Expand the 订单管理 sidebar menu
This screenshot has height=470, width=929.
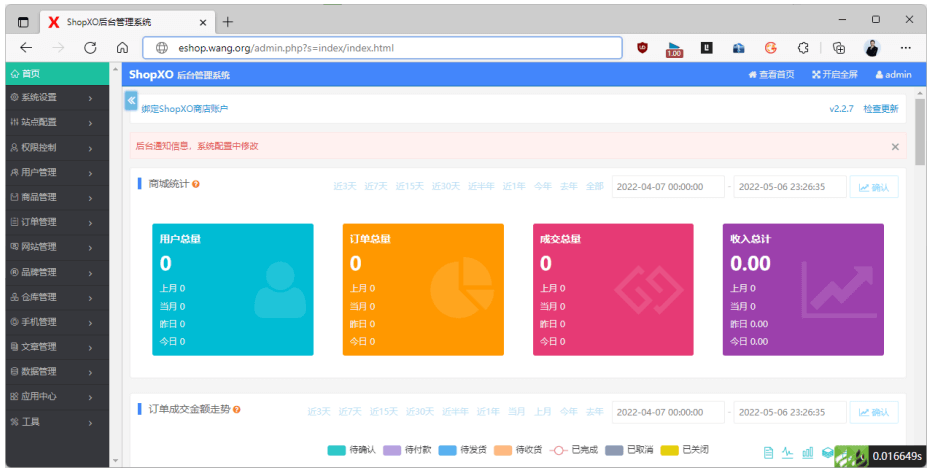tap(57, 222)
